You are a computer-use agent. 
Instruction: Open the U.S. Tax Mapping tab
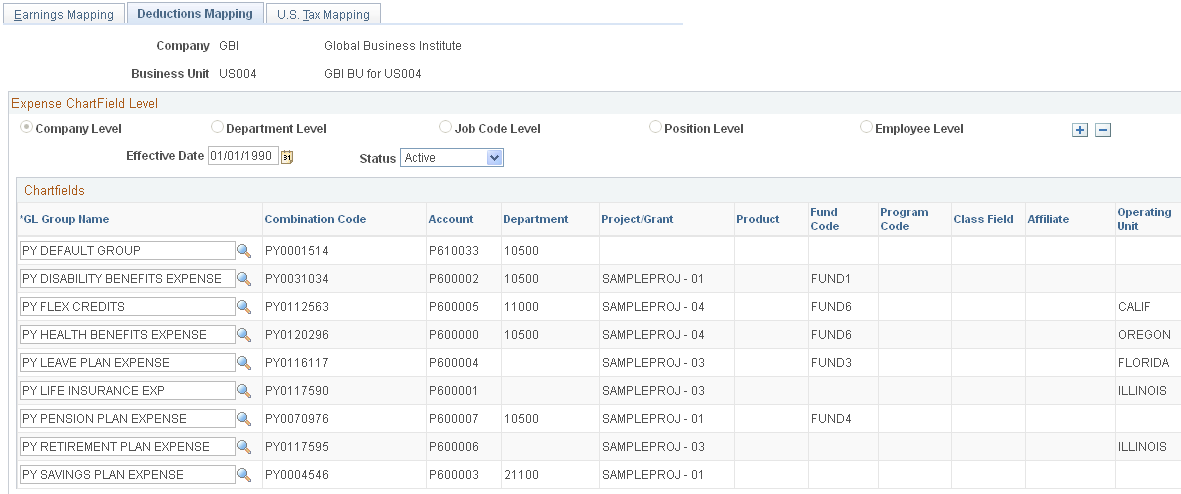click(x=323, y=14)
